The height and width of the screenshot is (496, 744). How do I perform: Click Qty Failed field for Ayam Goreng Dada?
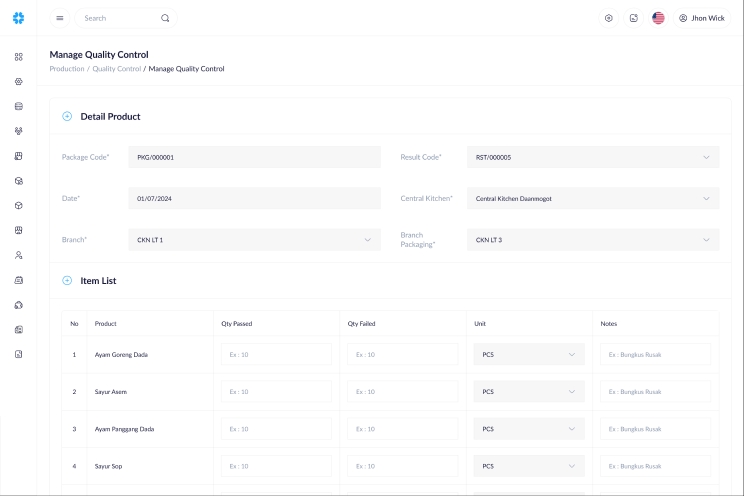(x=403, y=355)
